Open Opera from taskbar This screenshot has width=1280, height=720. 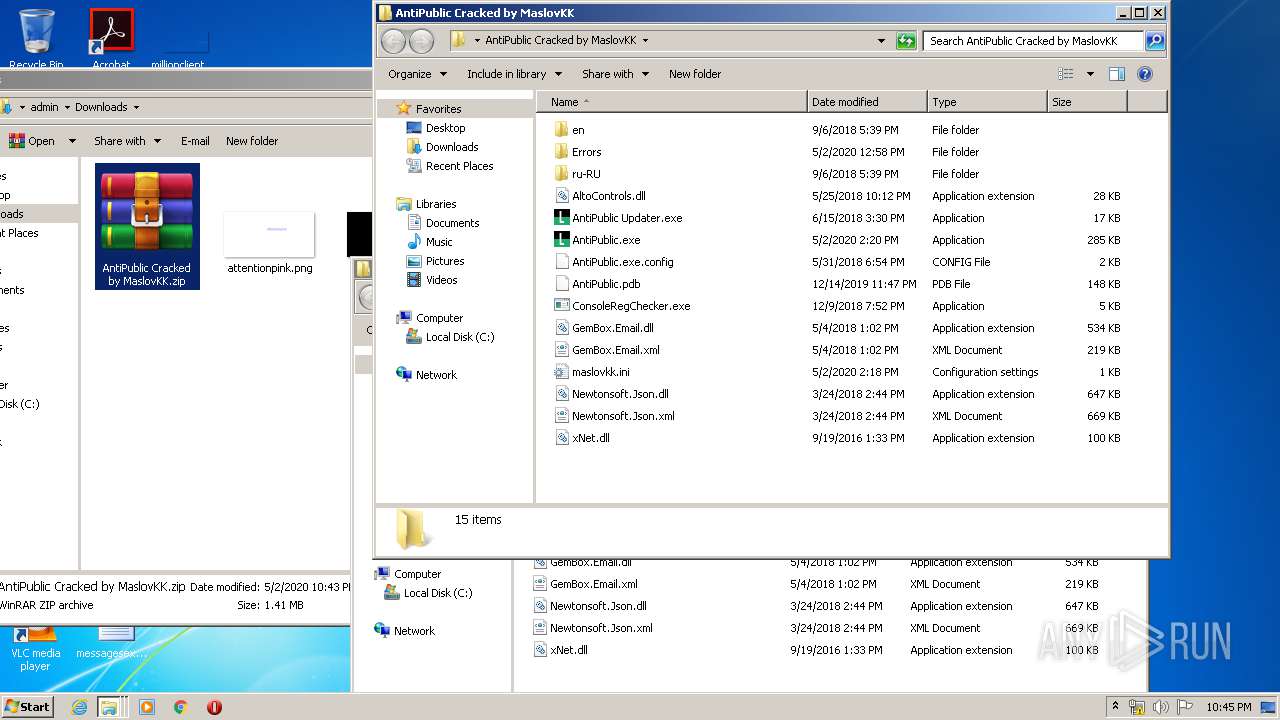214,707
